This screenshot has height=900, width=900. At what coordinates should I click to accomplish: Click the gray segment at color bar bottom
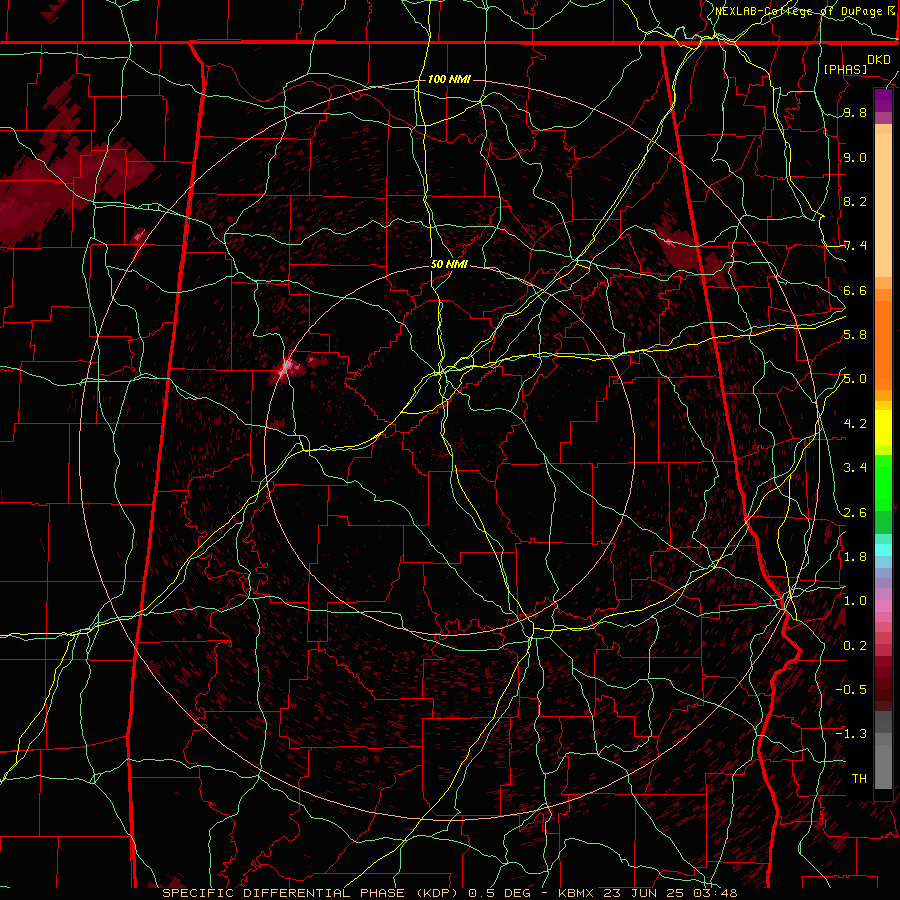tap(883, 752)
